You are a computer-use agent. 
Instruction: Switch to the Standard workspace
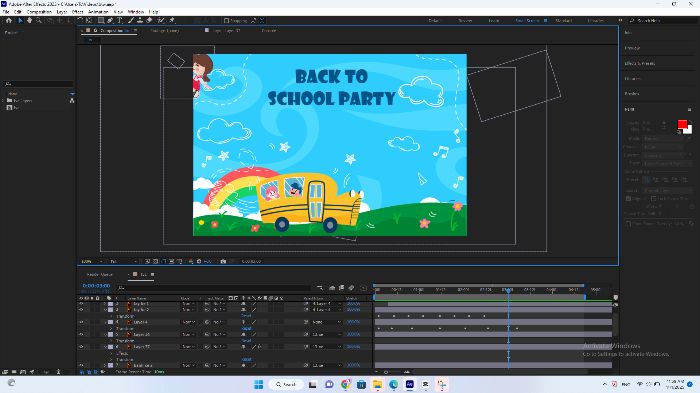pyautogui.click(x=563, y=21)
